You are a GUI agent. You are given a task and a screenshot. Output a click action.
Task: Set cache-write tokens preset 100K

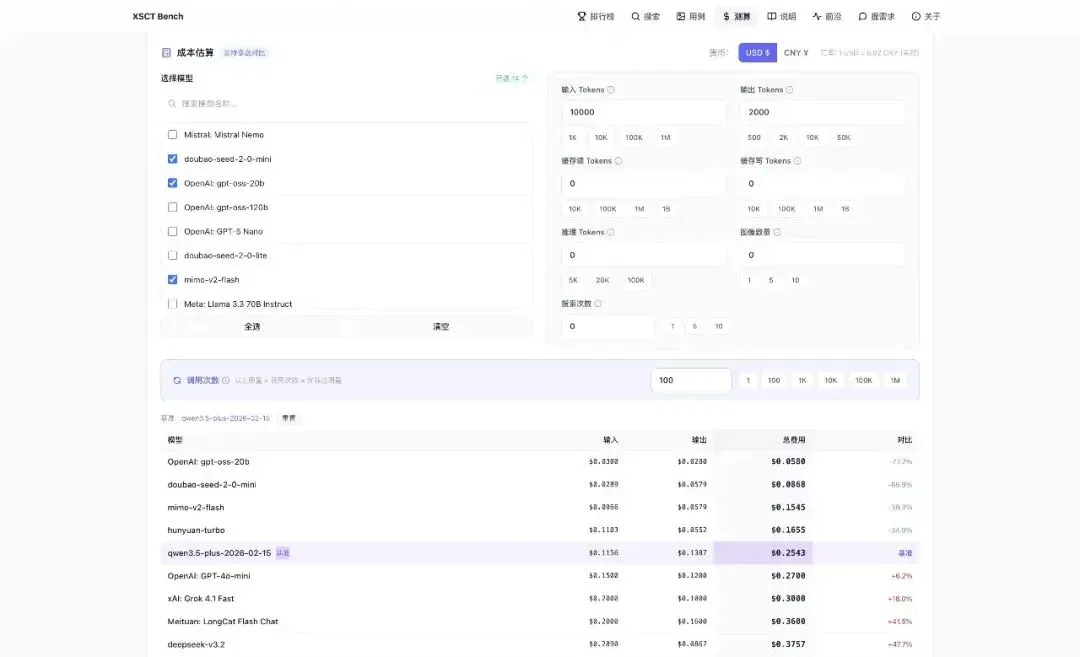click(787, 209)
